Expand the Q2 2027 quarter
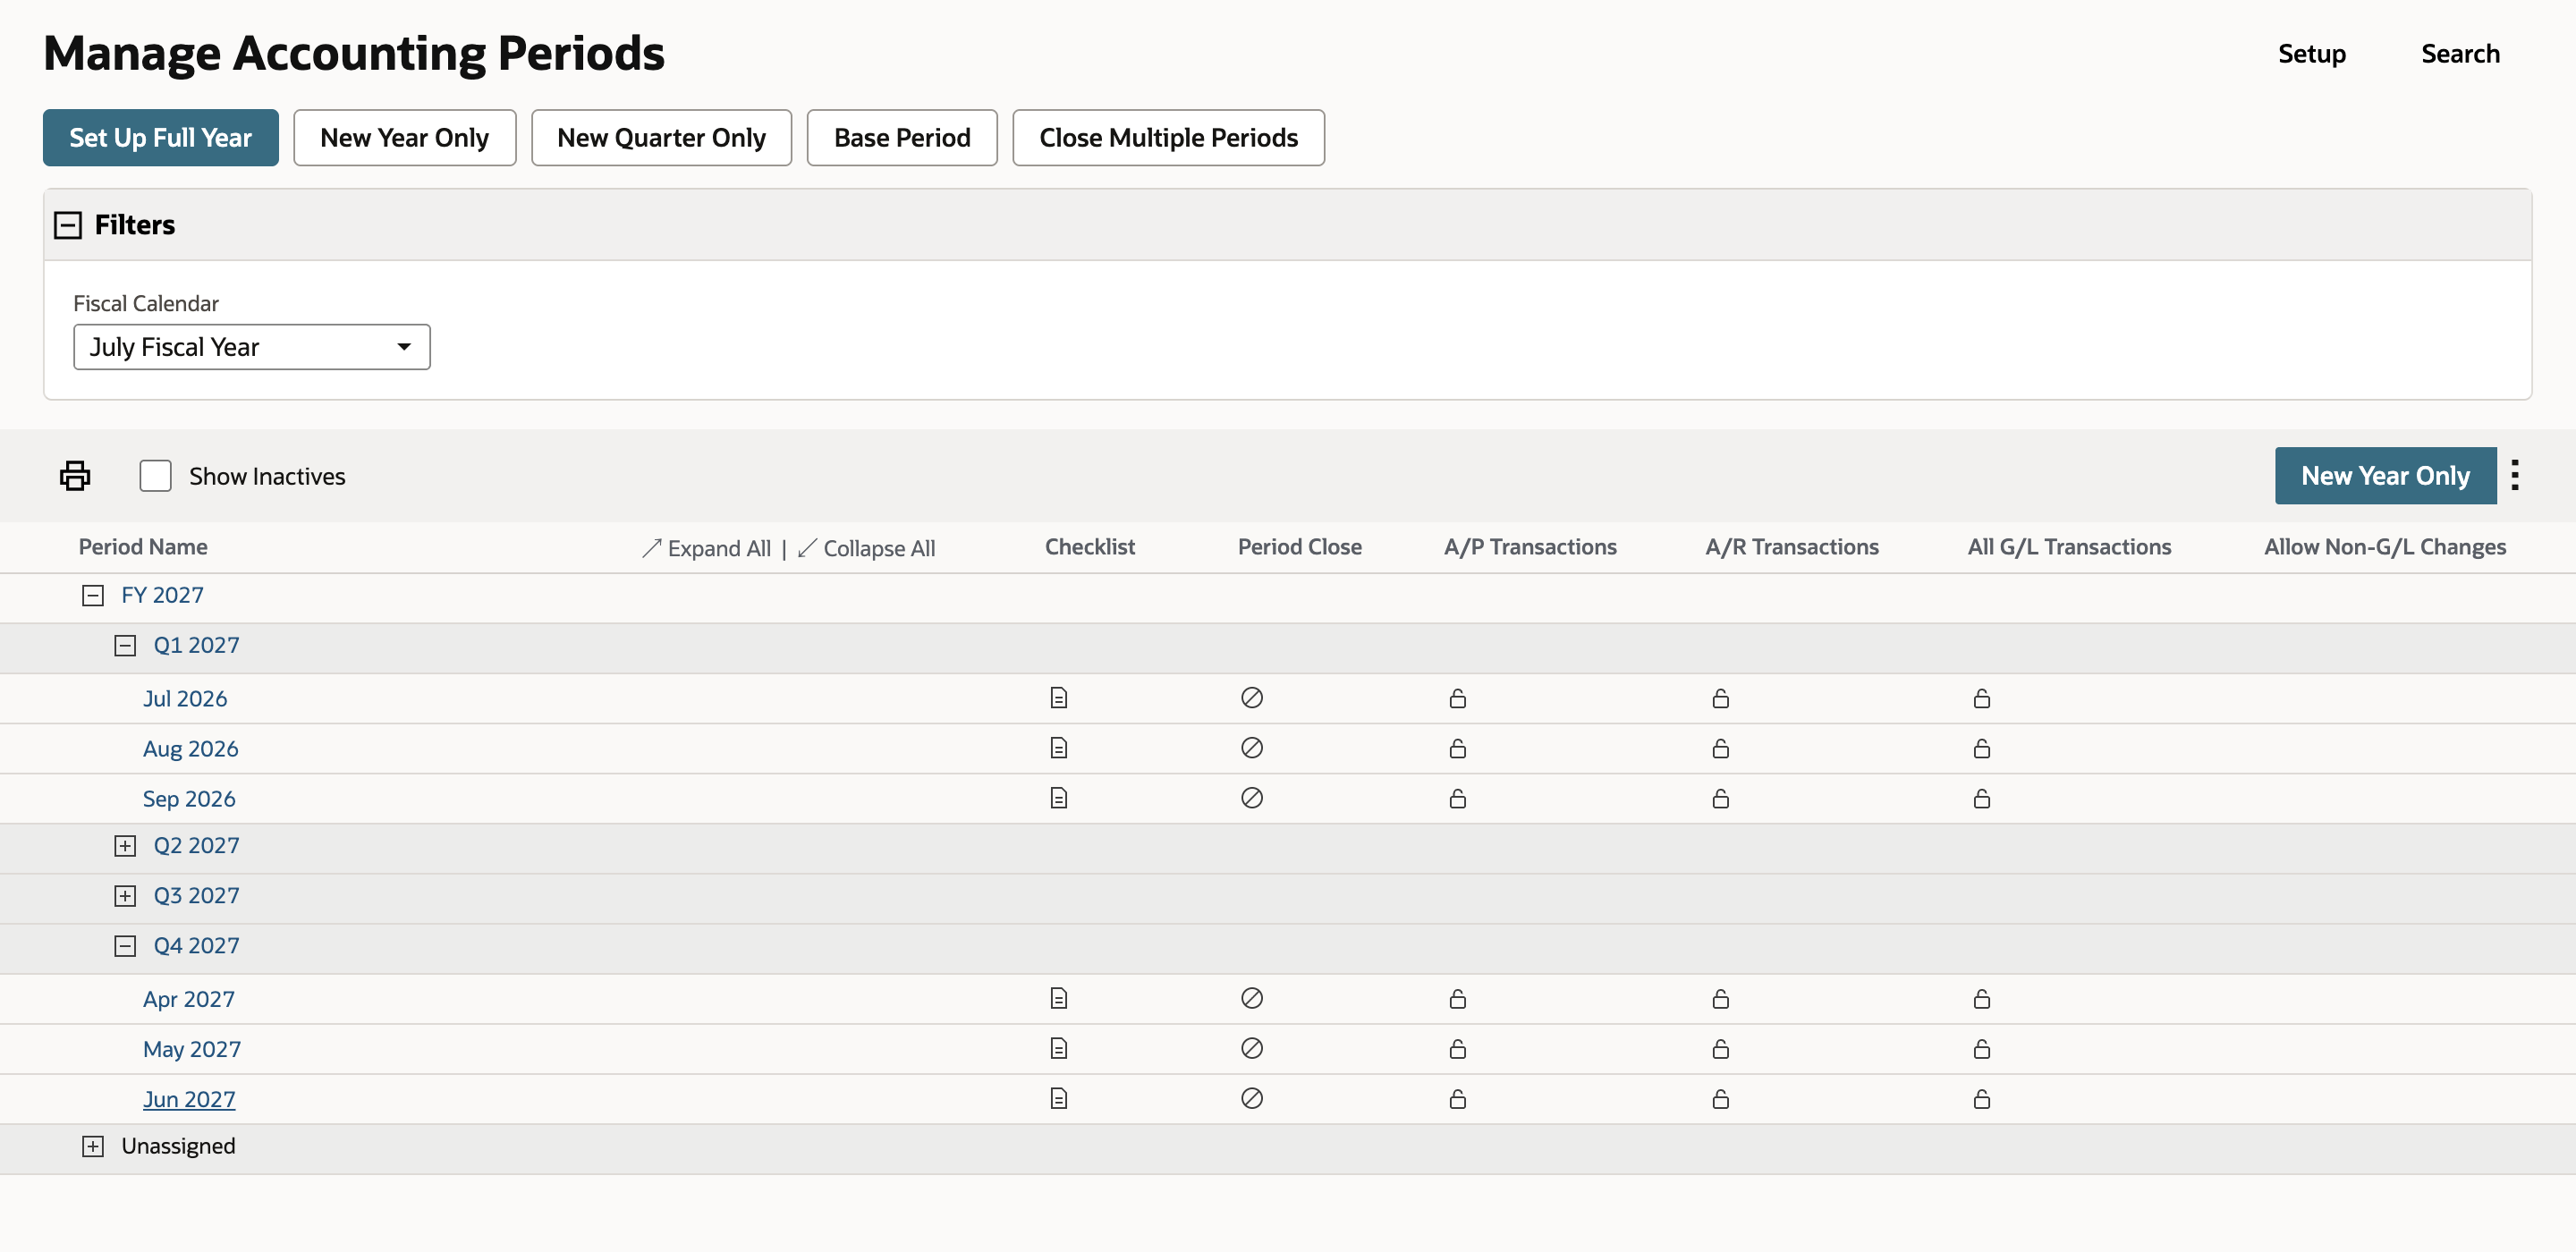Screen dimensions: 2576x1252 point(125,846)
